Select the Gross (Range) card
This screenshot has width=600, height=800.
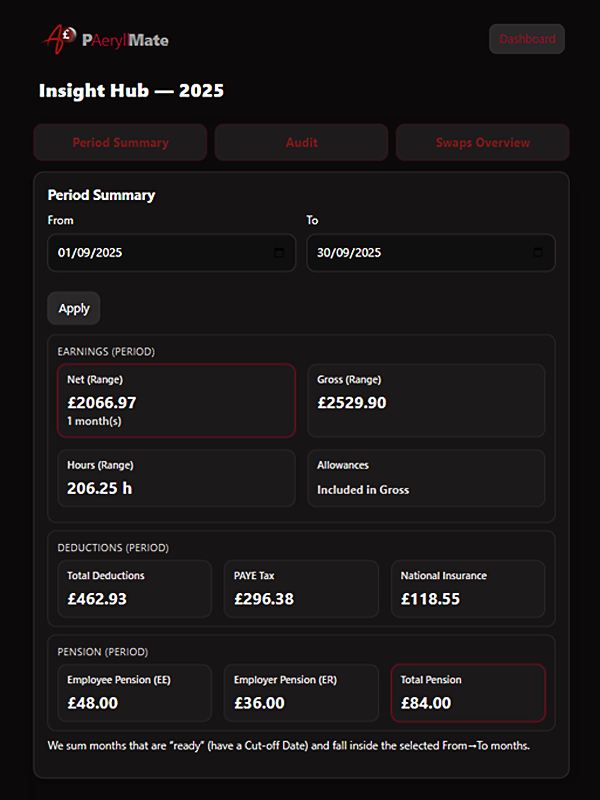tap(426, 400)
